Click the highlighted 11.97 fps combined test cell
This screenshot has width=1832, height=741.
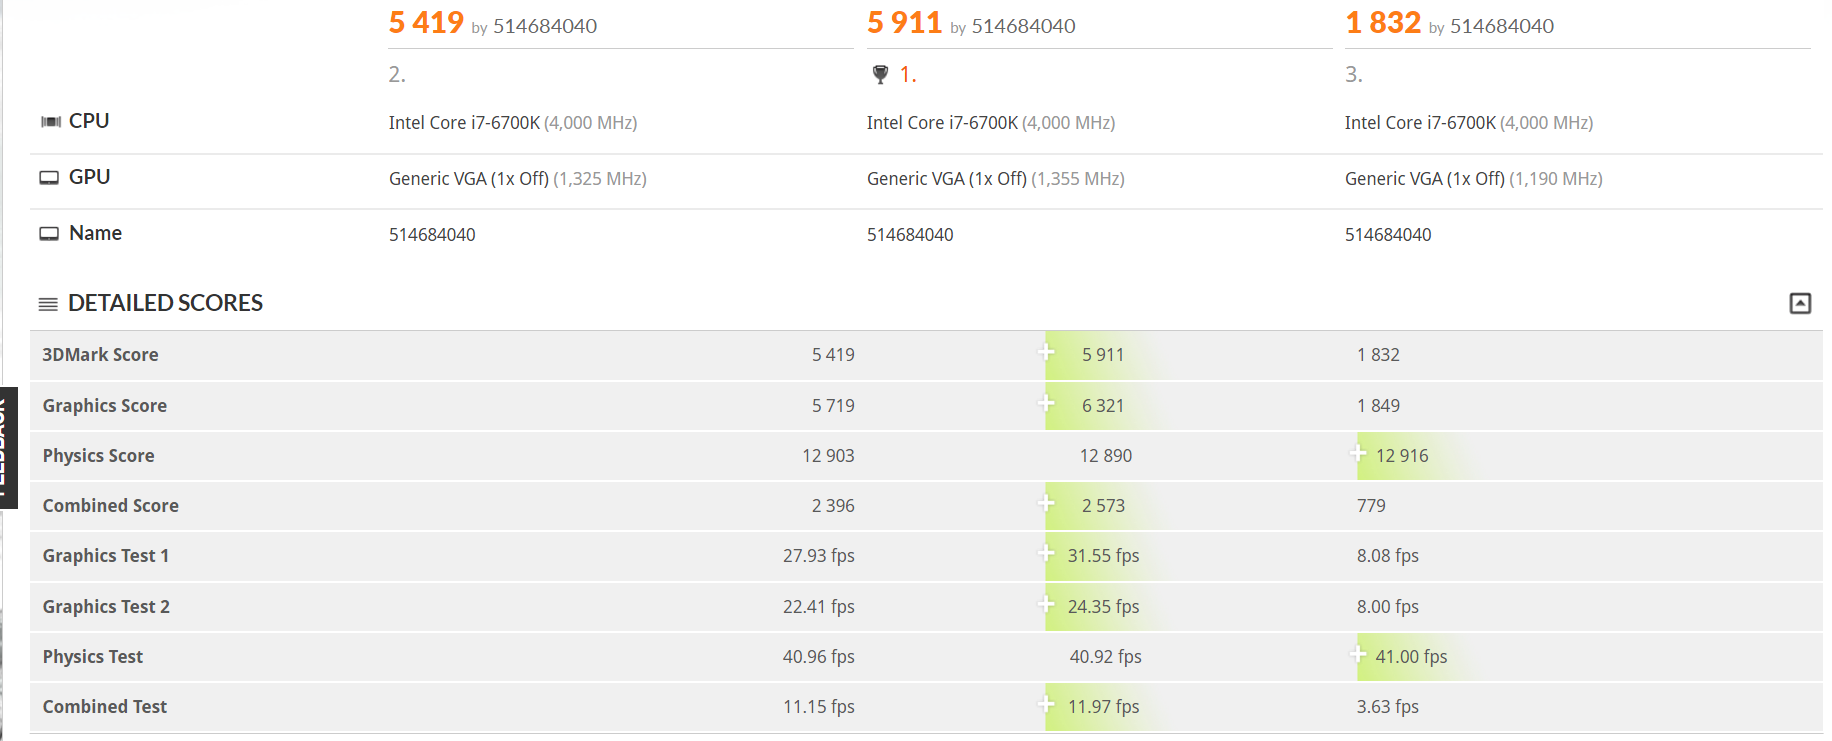pos(1103,707)
